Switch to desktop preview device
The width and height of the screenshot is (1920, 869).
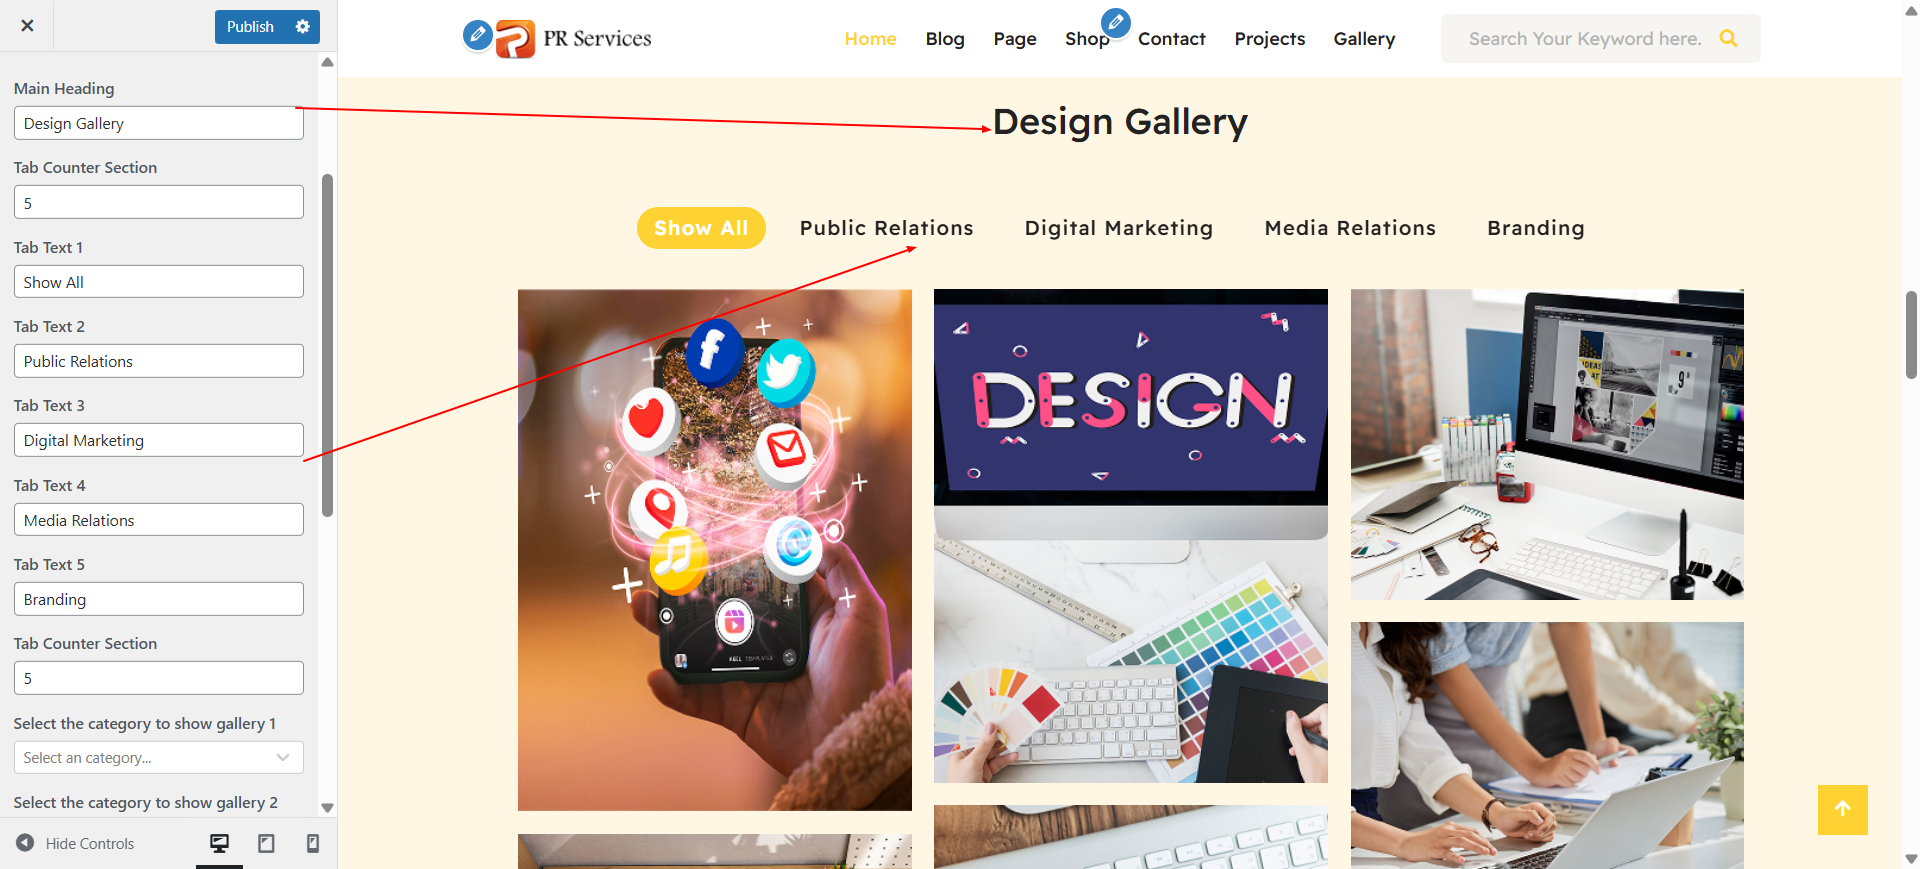pyautogui.click(x=219, y=843)
